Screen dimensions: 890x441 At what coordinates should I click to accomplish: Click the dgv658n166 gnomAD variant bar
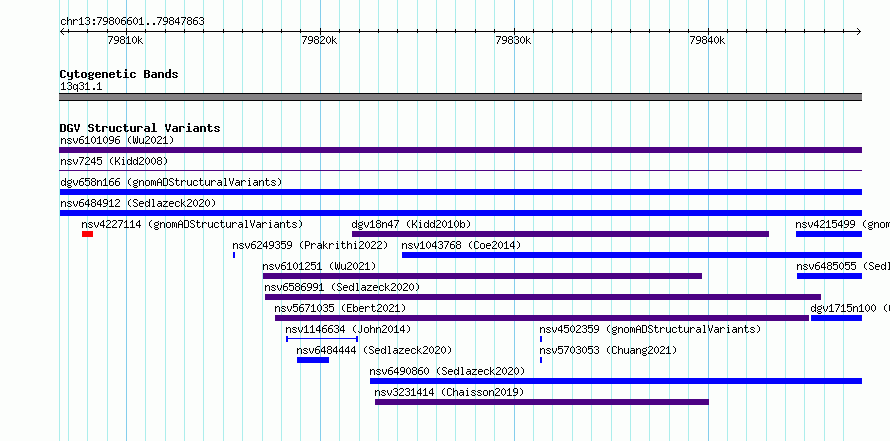pyautogui.click(x=460, y=192)
